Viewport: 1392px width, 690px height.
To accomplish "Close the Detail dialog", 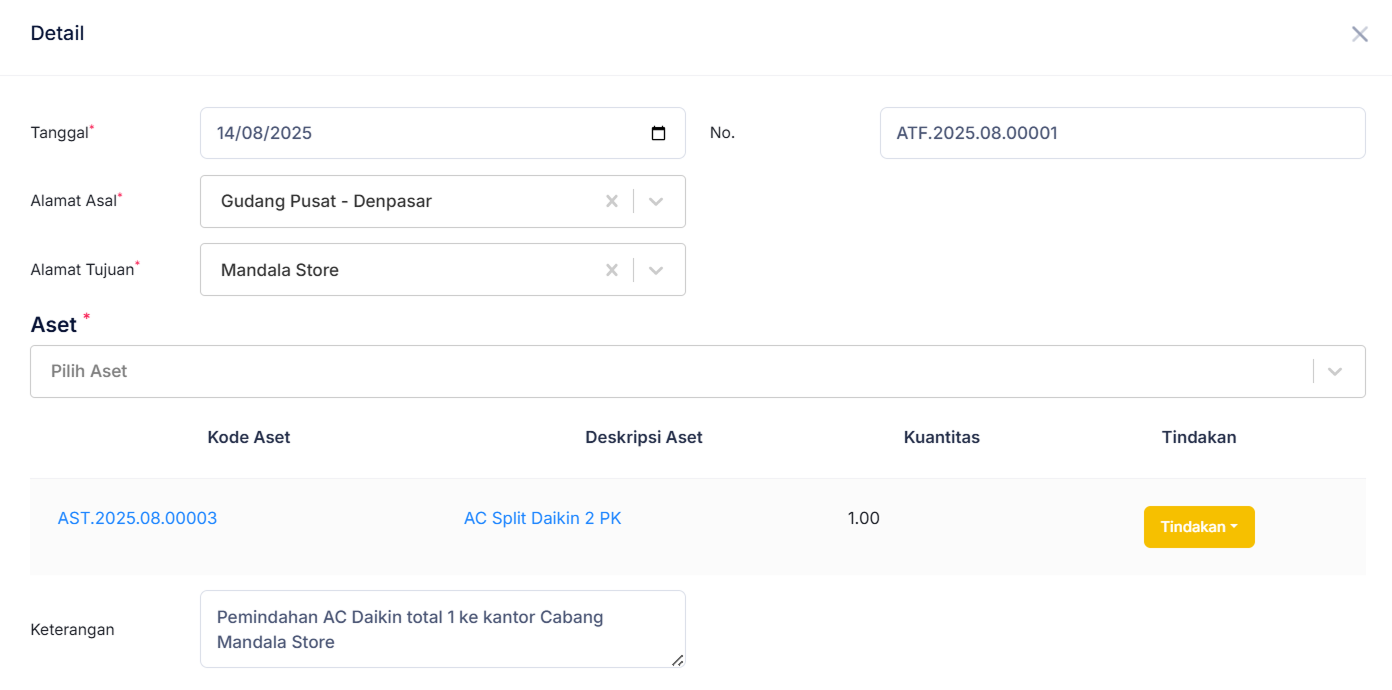I will 1359,34.
